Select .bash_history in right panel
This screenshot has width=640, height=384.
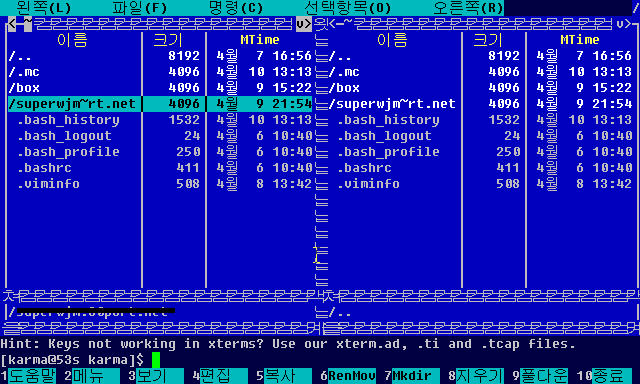tap(480, 120)
